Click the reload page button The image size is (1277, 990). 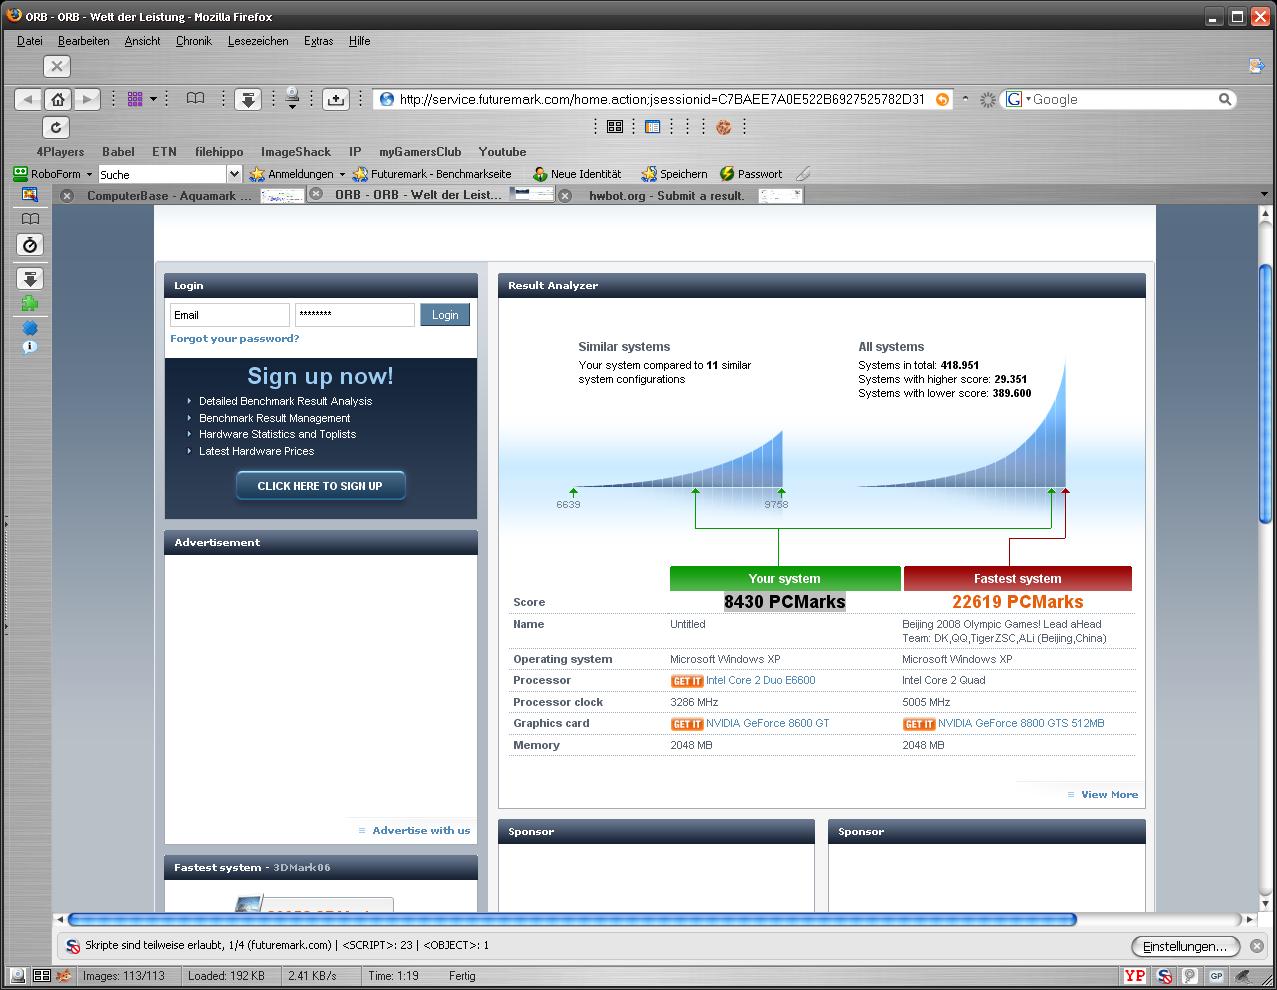(x=56, y=127)
